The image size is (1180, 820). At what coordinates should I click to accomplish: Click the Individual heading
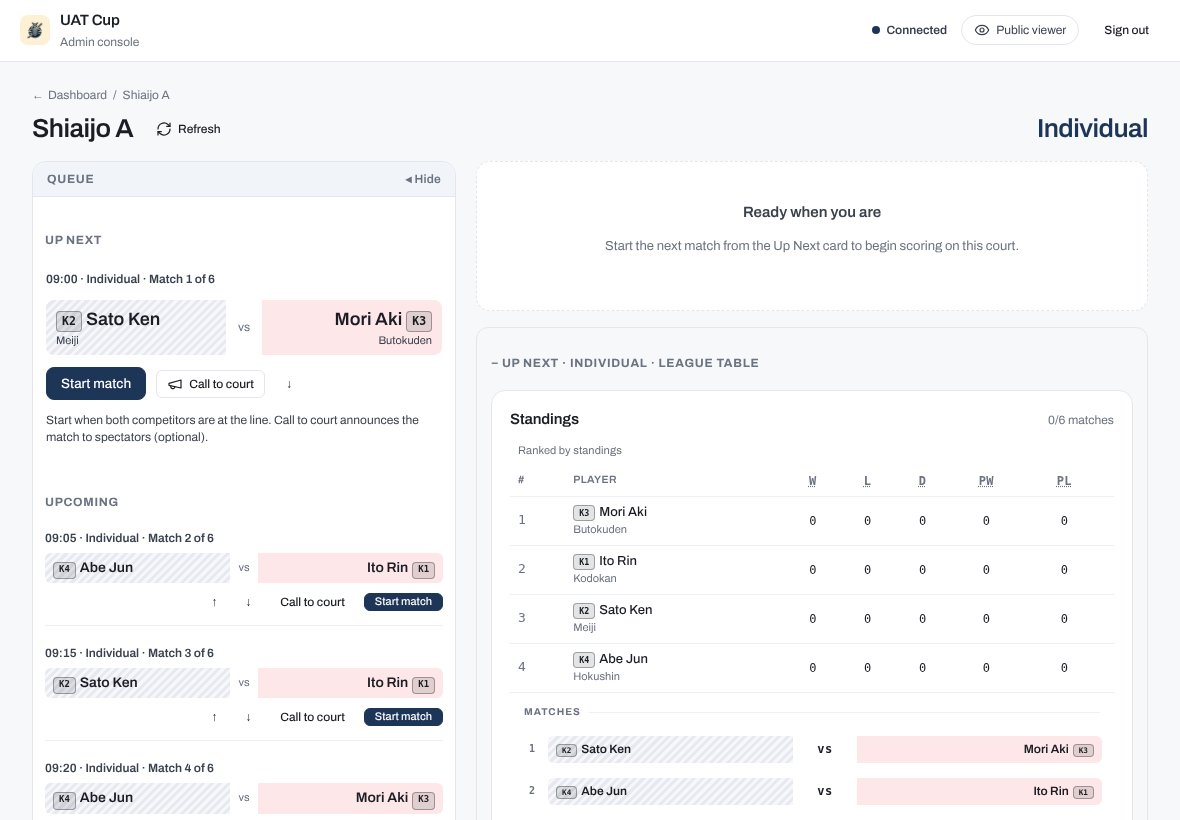pyautogui.click(x=1092, y=129)
